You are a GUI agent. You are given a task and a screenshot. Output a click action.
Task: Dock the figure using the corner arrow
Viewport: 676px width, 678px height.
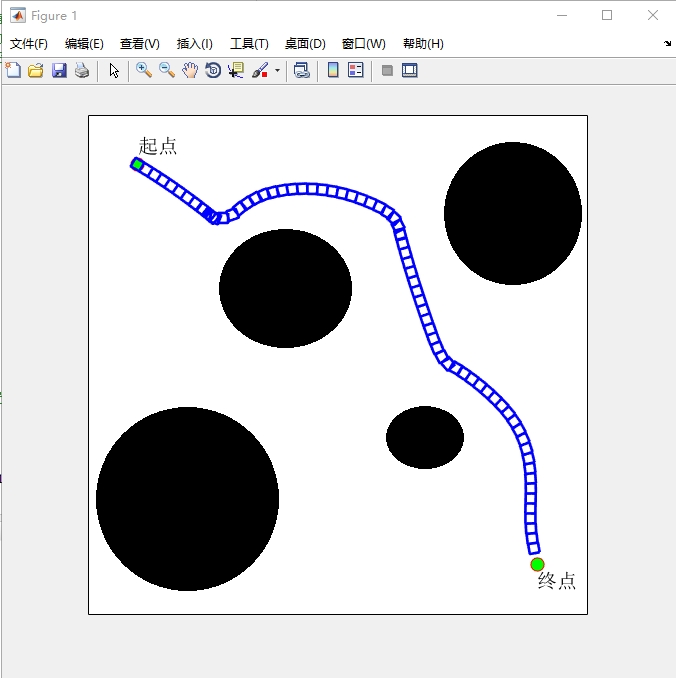pos(667,43)
